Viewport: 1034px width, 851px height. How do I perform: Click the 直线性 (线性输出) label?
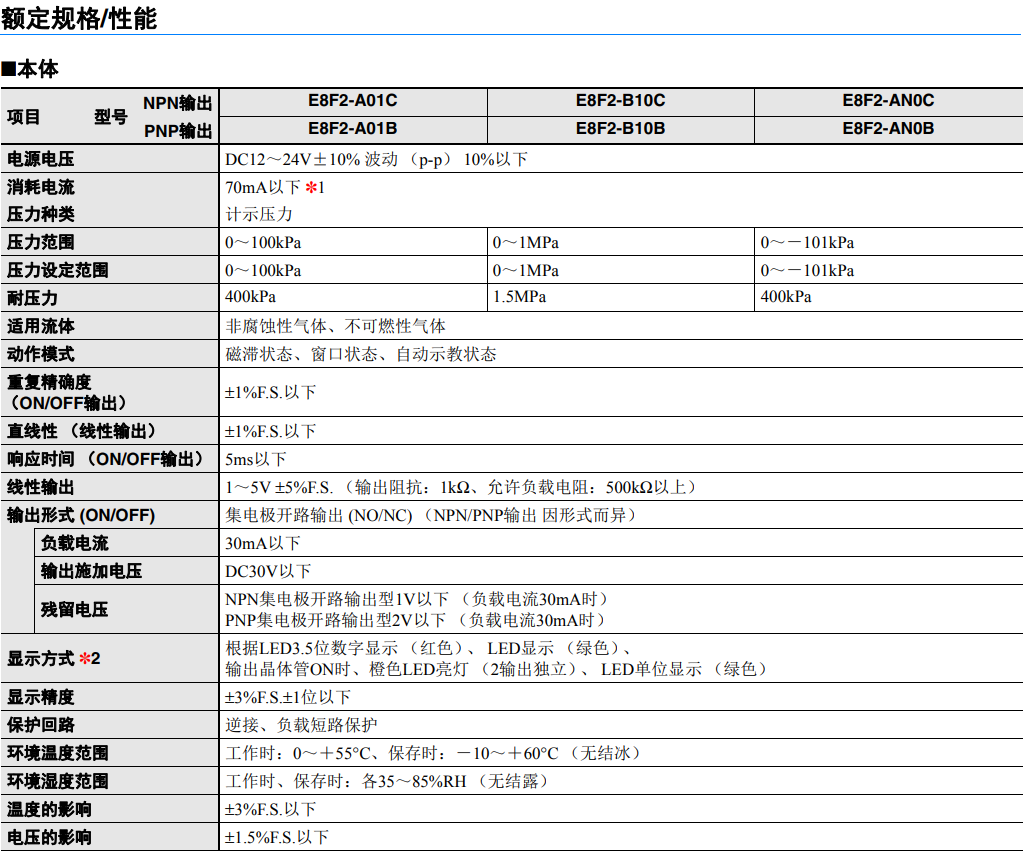tap(82, 431)
